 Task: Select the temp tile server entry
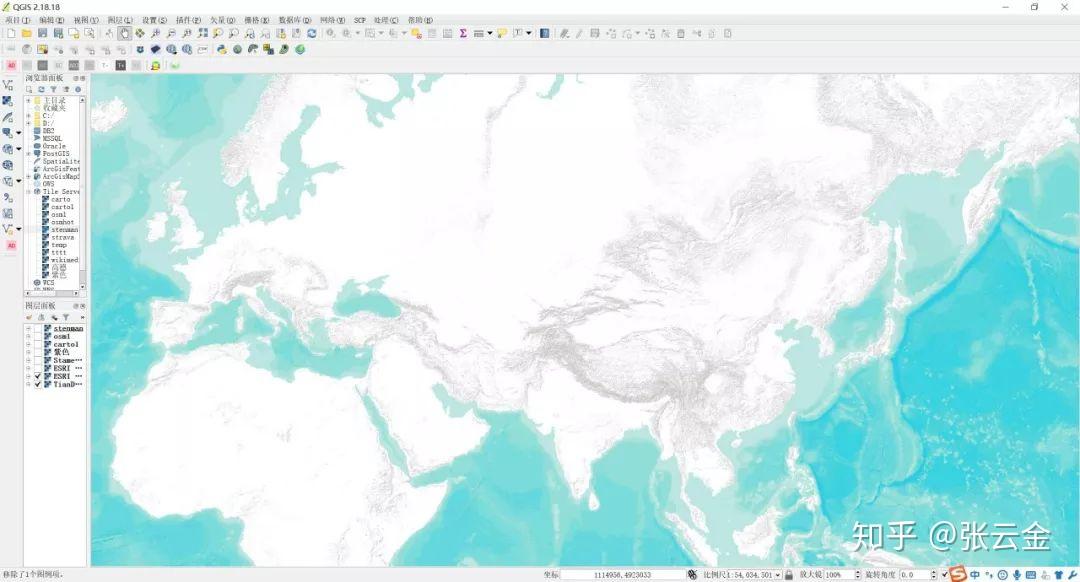coord(59,245)
